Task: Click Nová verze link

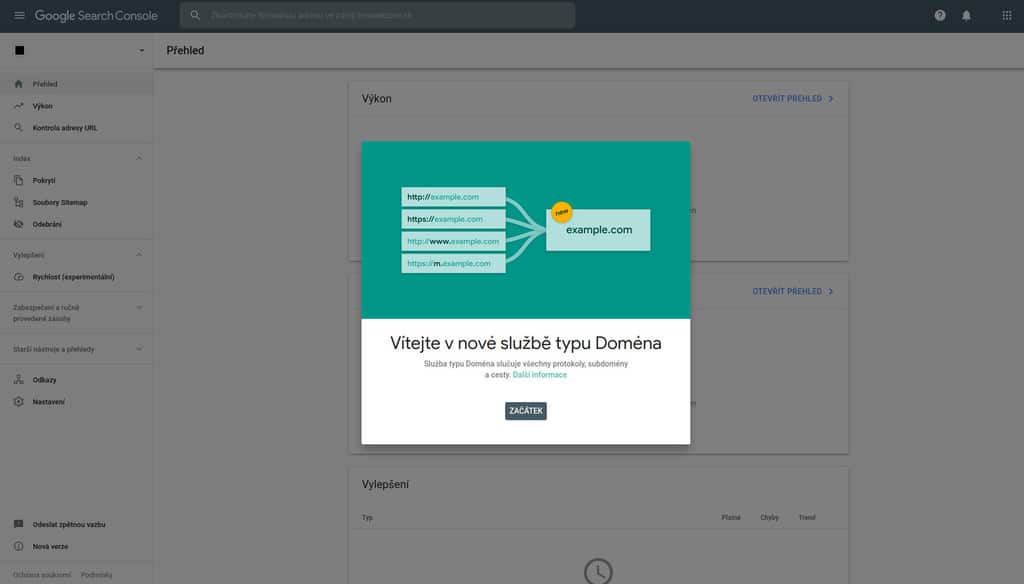Action: pyautogui.click(x=50, y=546)
